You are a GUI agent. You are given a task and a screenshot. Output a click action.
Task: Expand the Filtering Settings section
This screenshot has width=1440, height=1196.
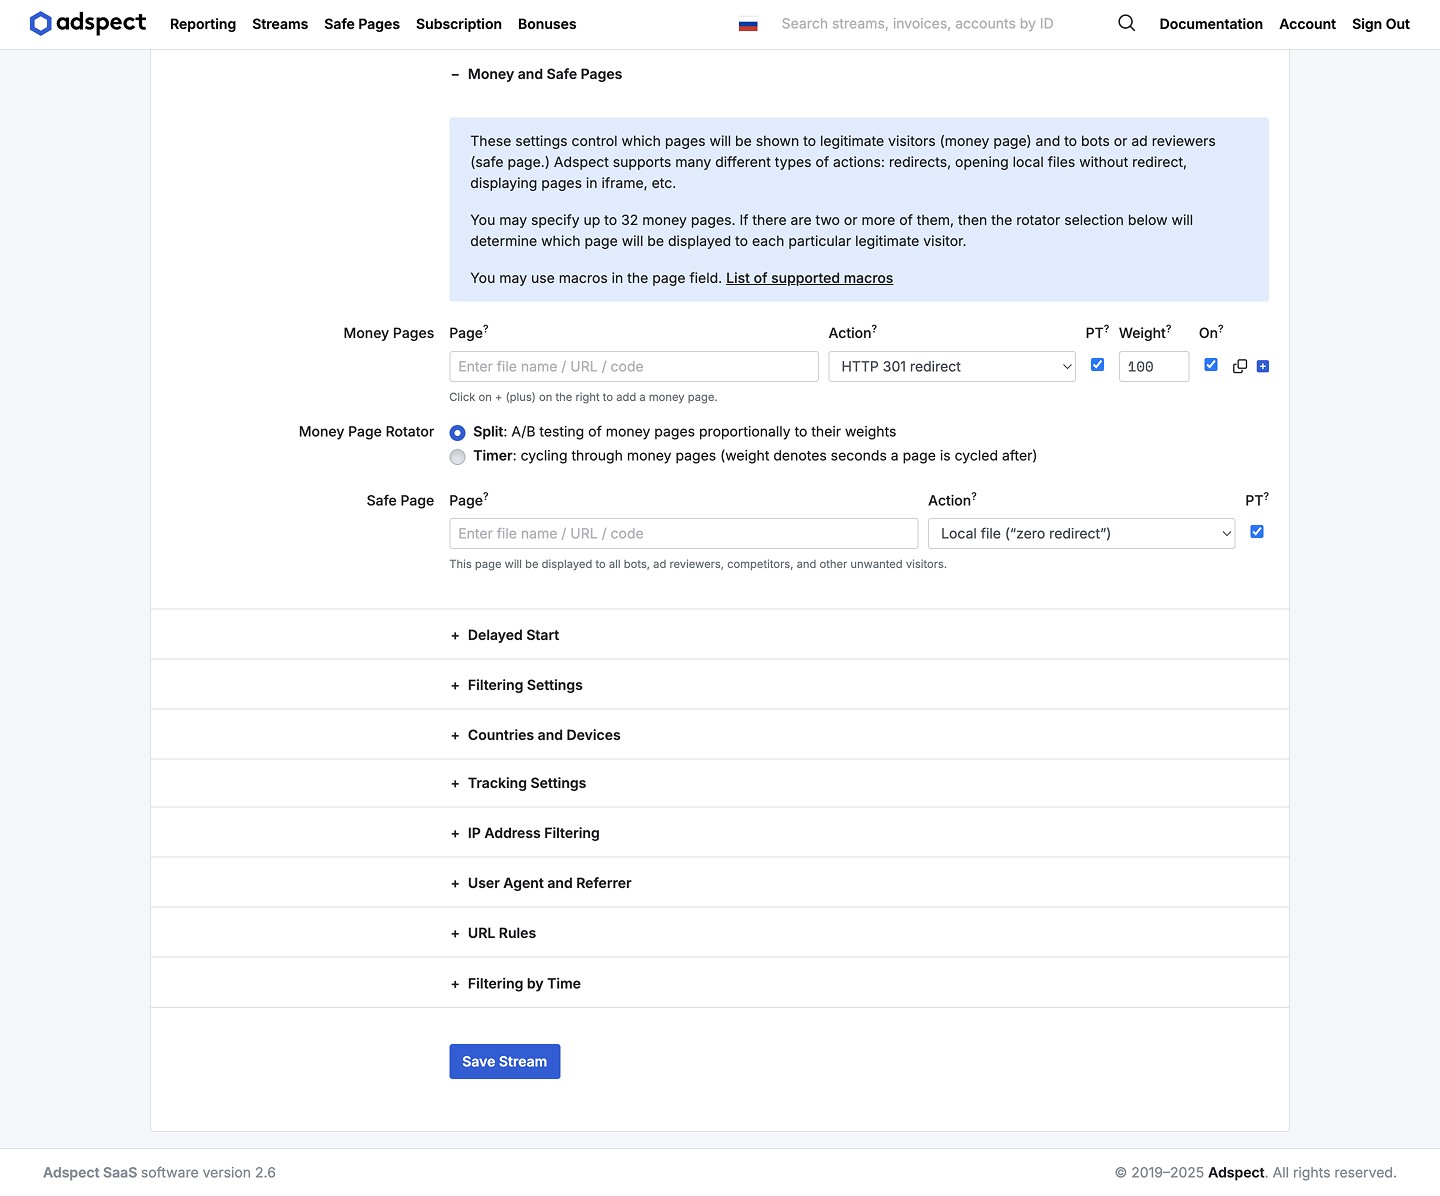coord(524,685)
